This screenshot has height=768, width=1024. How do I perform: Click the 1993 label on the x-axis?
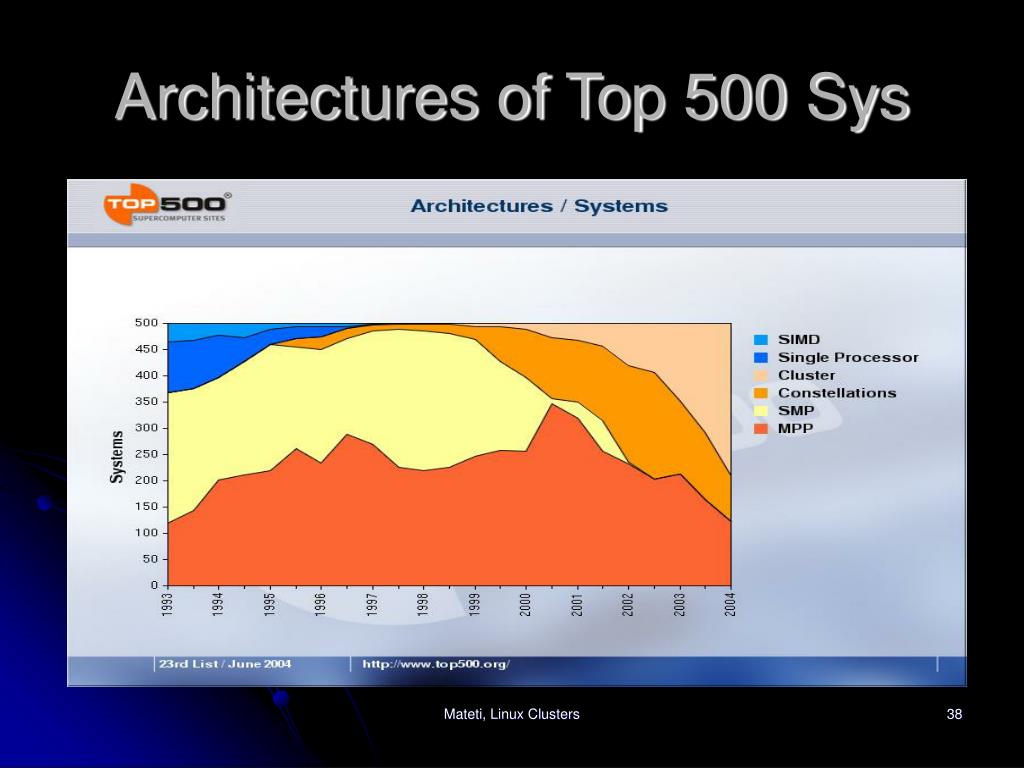[167, 603]
